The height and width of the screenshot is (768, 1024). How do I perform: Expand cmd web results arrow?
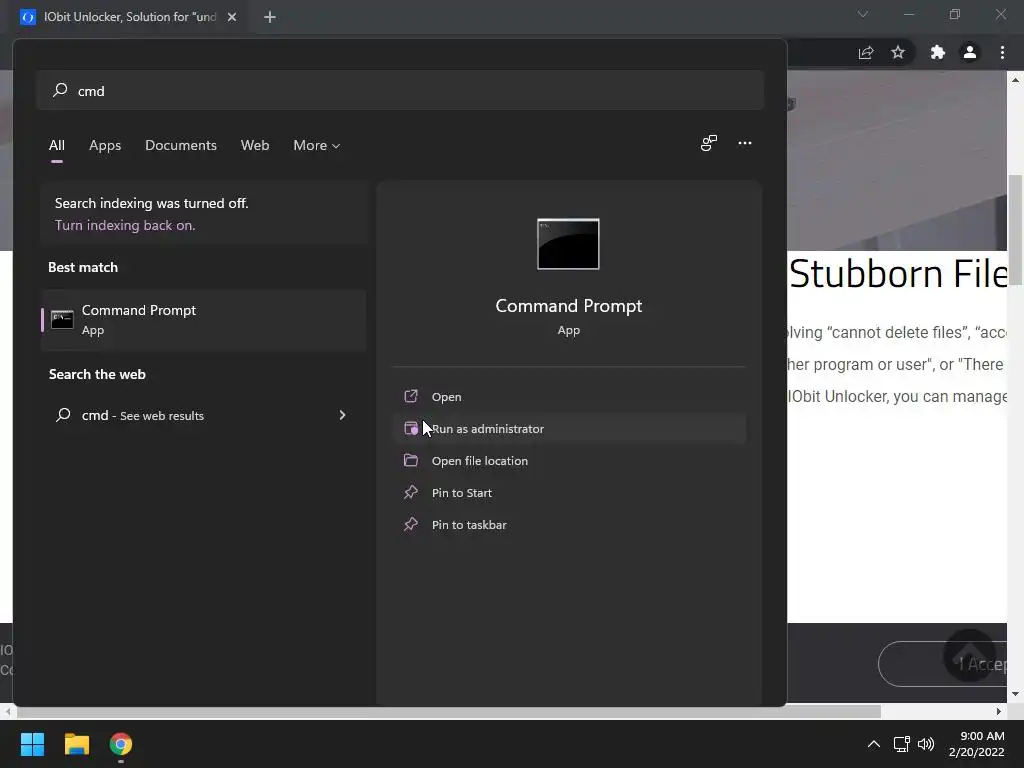pyautogui.click(x=342, y=415)
